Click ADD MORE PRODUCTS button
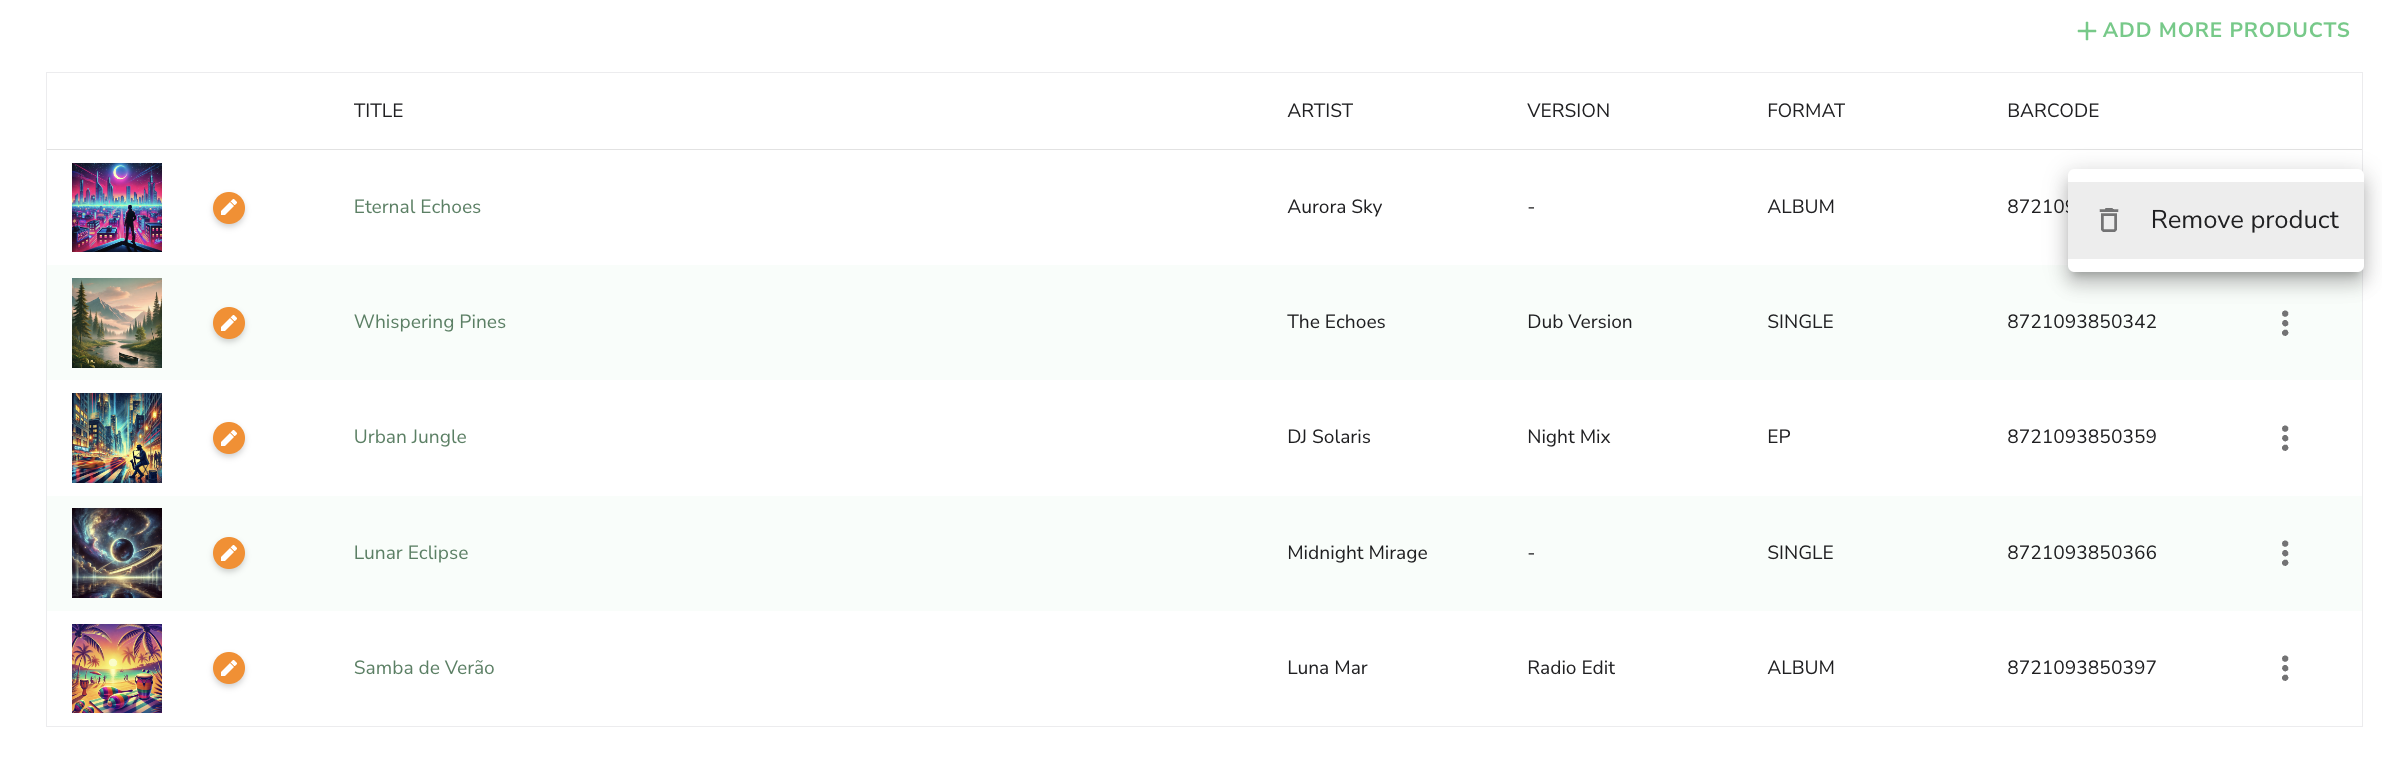 click(x=2214, y=30)
